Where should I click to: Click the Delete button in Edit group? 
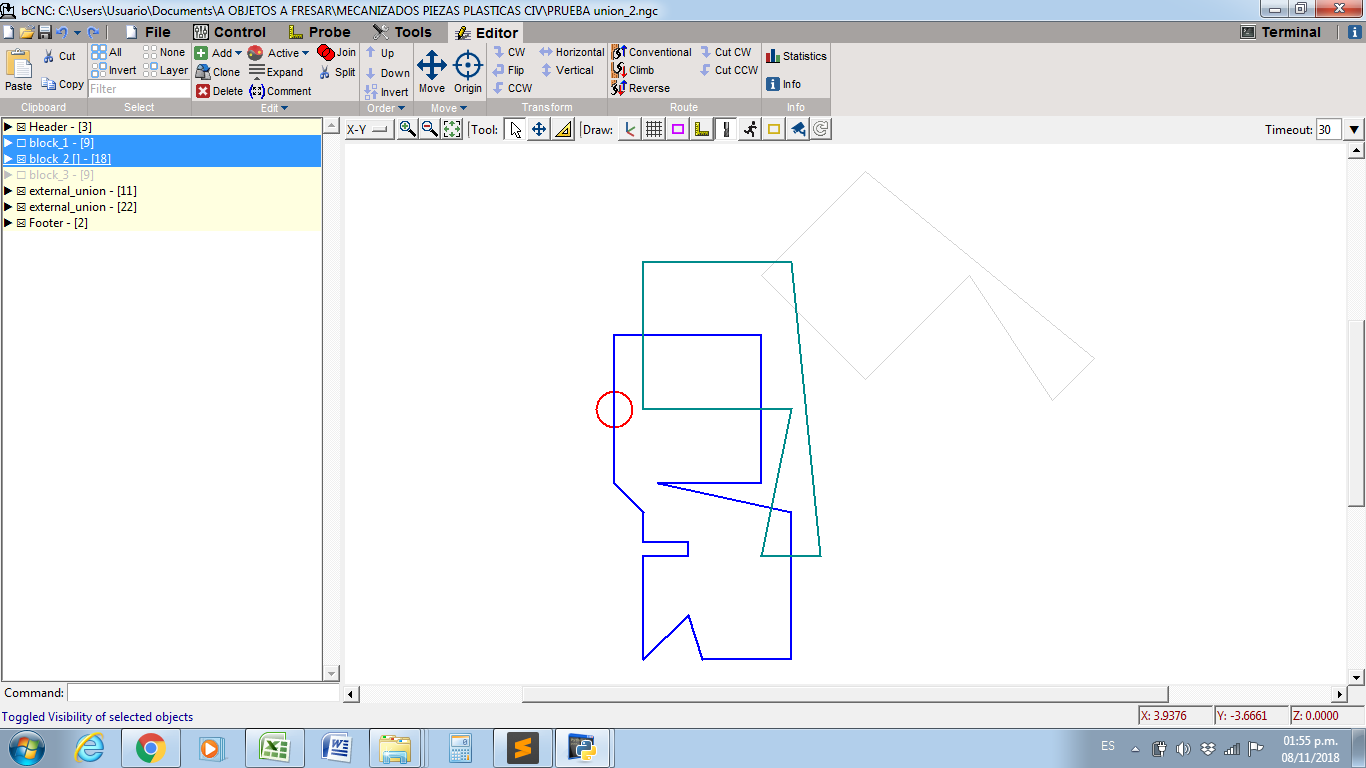(x=219, y=91)
